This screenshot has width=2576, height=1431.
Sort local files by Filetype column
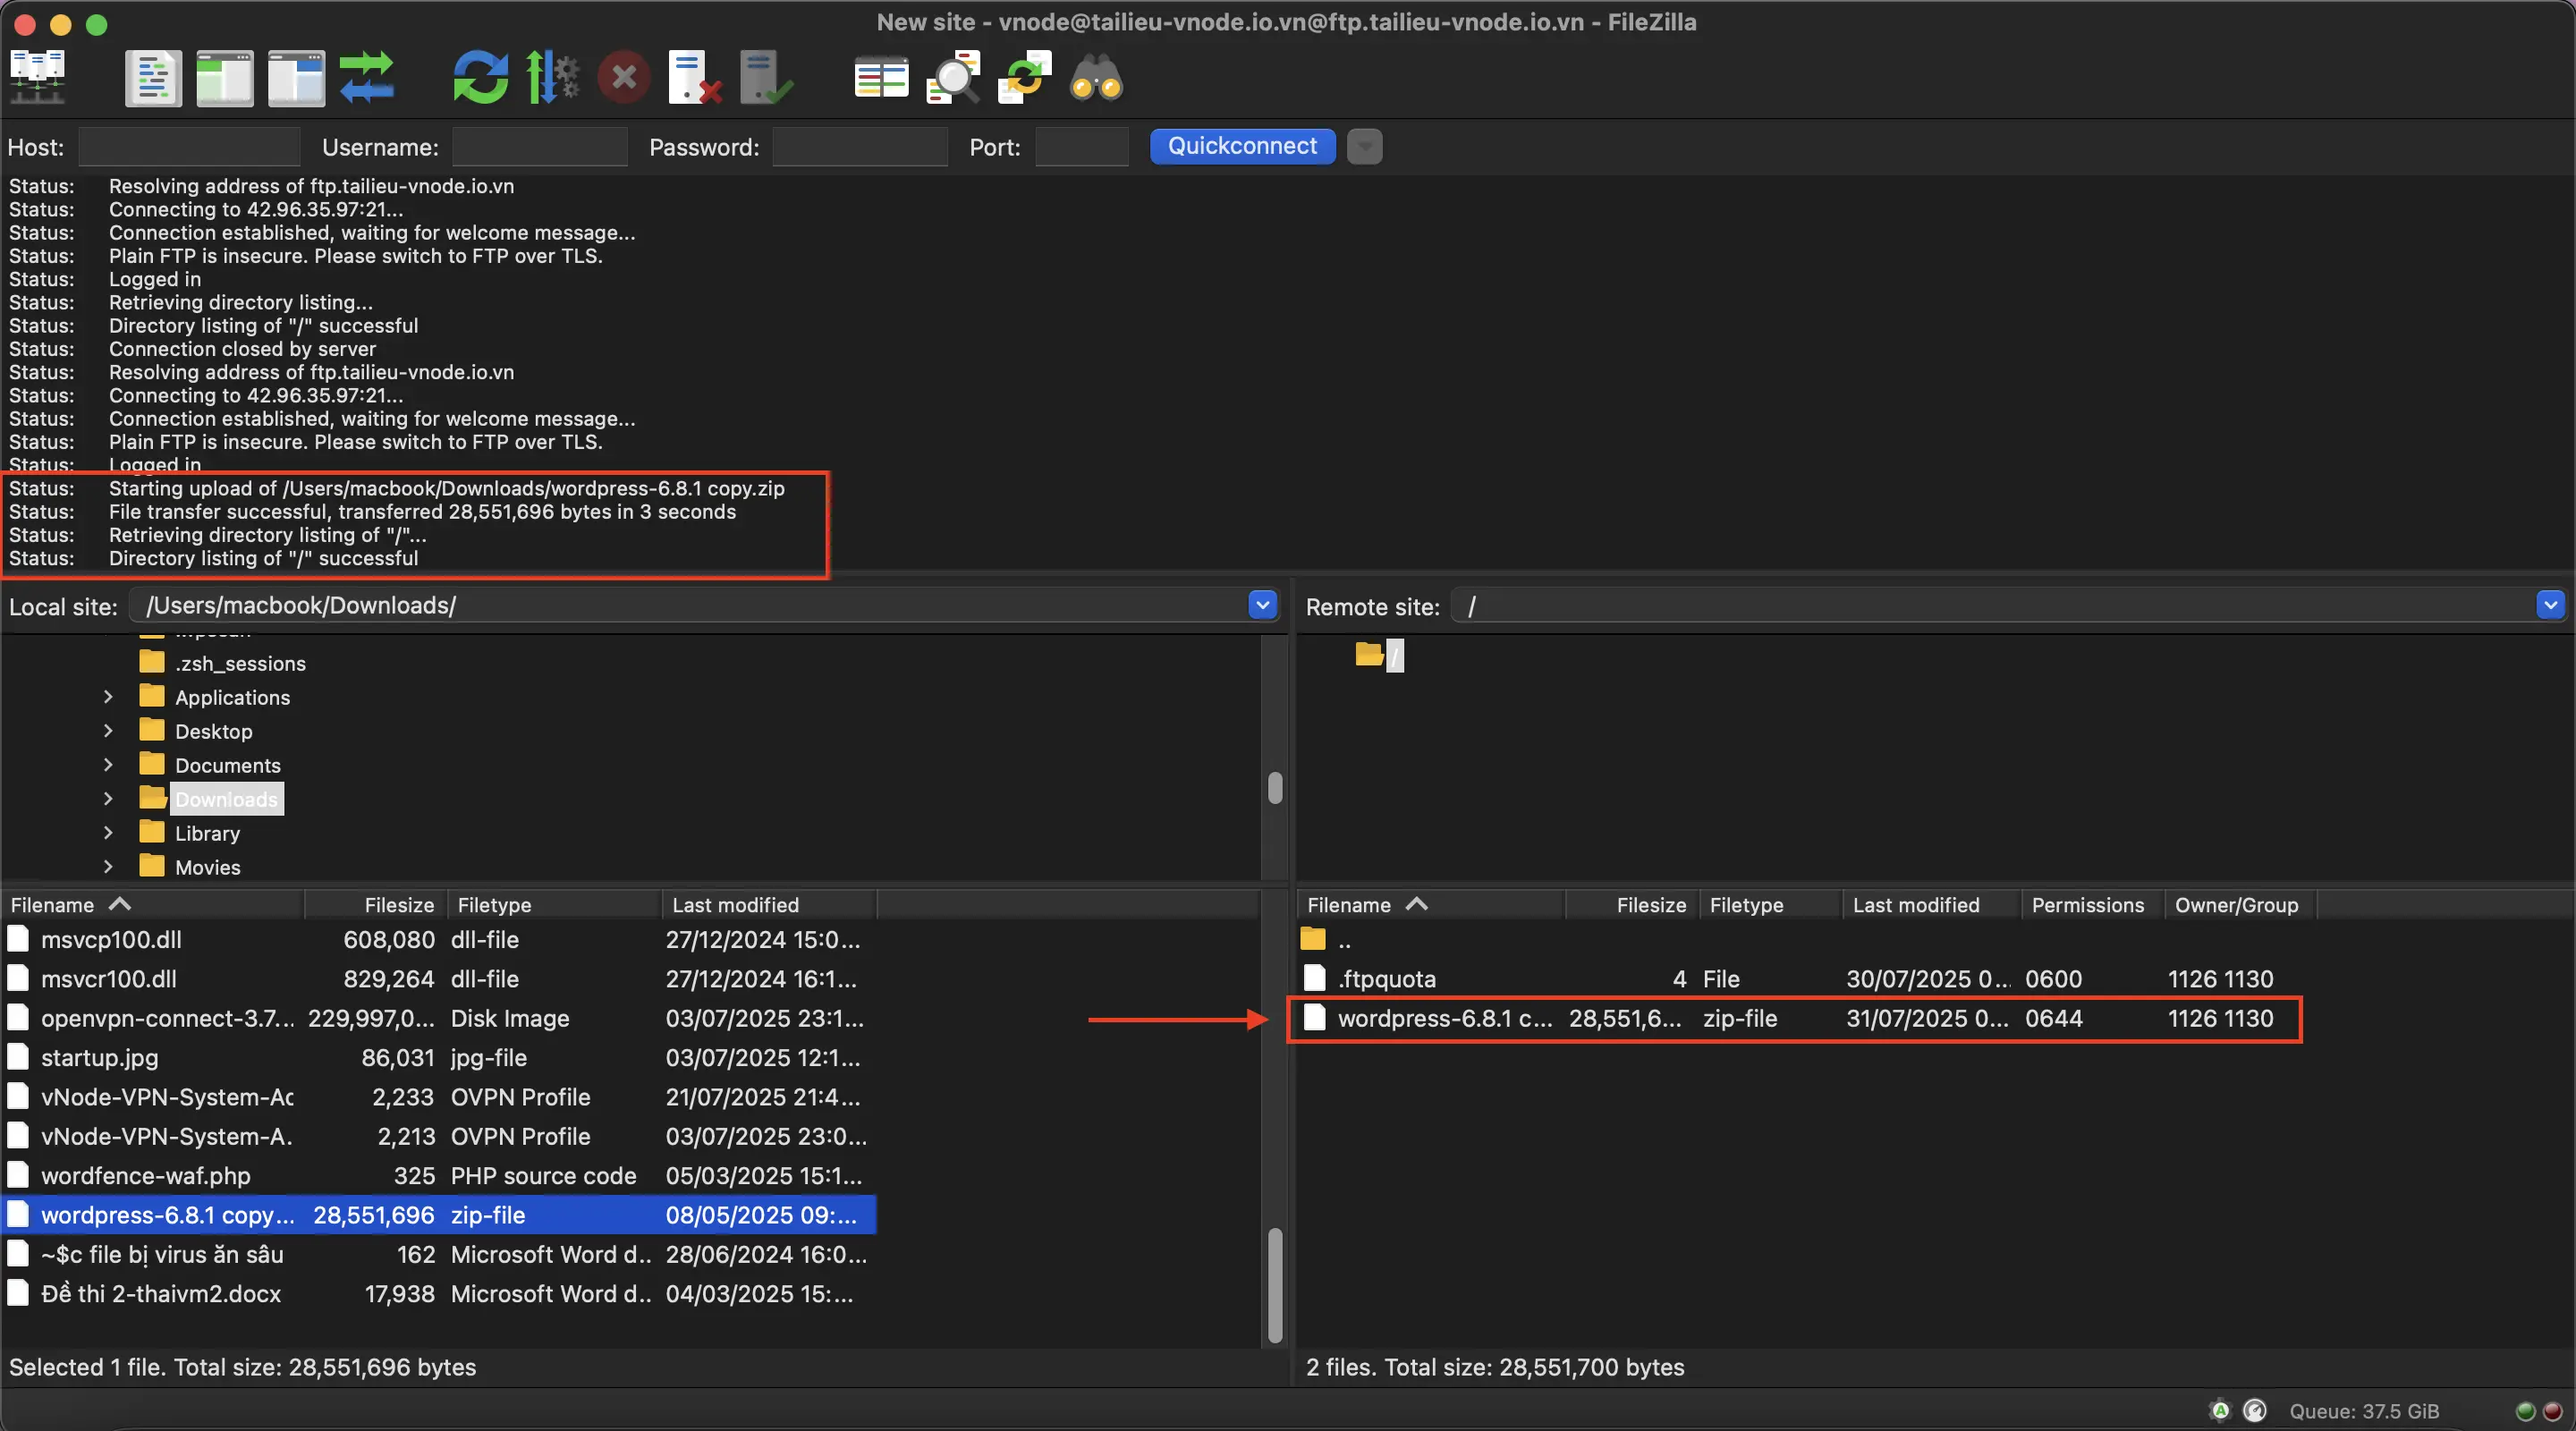point(554,905)
